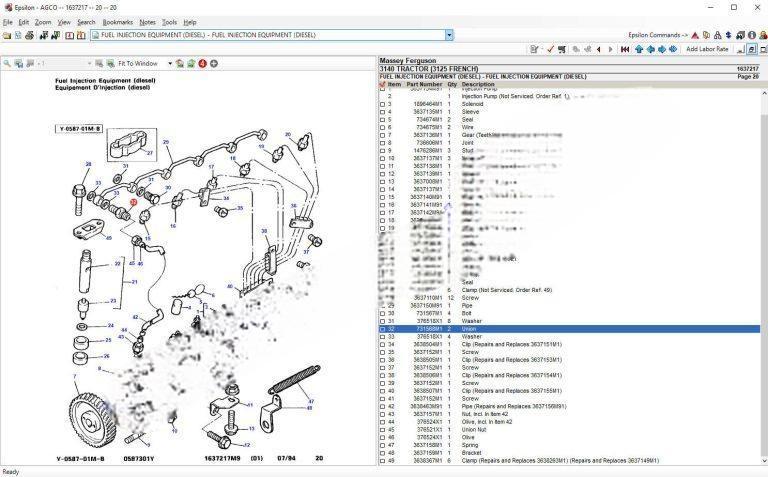Open the greyed dropdown left of Fit To Window
This screenshot has height=477, width=768.
click(x=89, y=64)
